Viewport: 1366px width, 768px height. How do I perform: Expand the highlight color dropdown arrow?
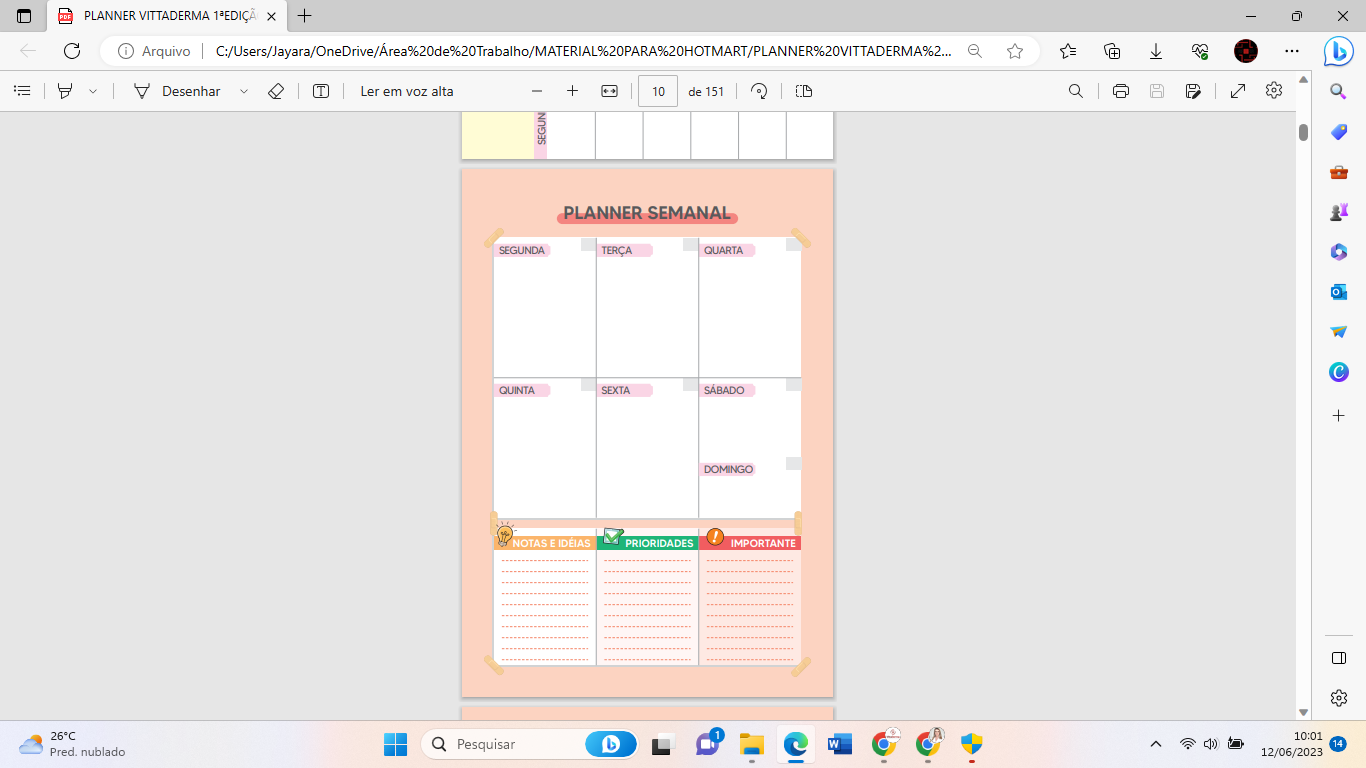tap(93, 91)
